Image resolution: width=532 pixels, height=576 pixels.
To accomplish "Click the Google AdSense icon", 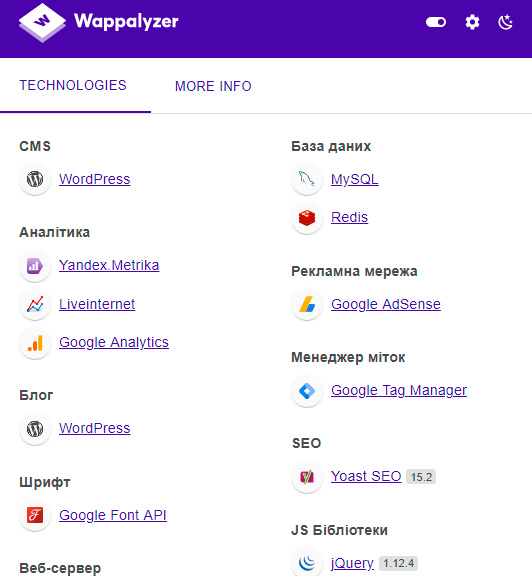I will click(x=307, y=304).
